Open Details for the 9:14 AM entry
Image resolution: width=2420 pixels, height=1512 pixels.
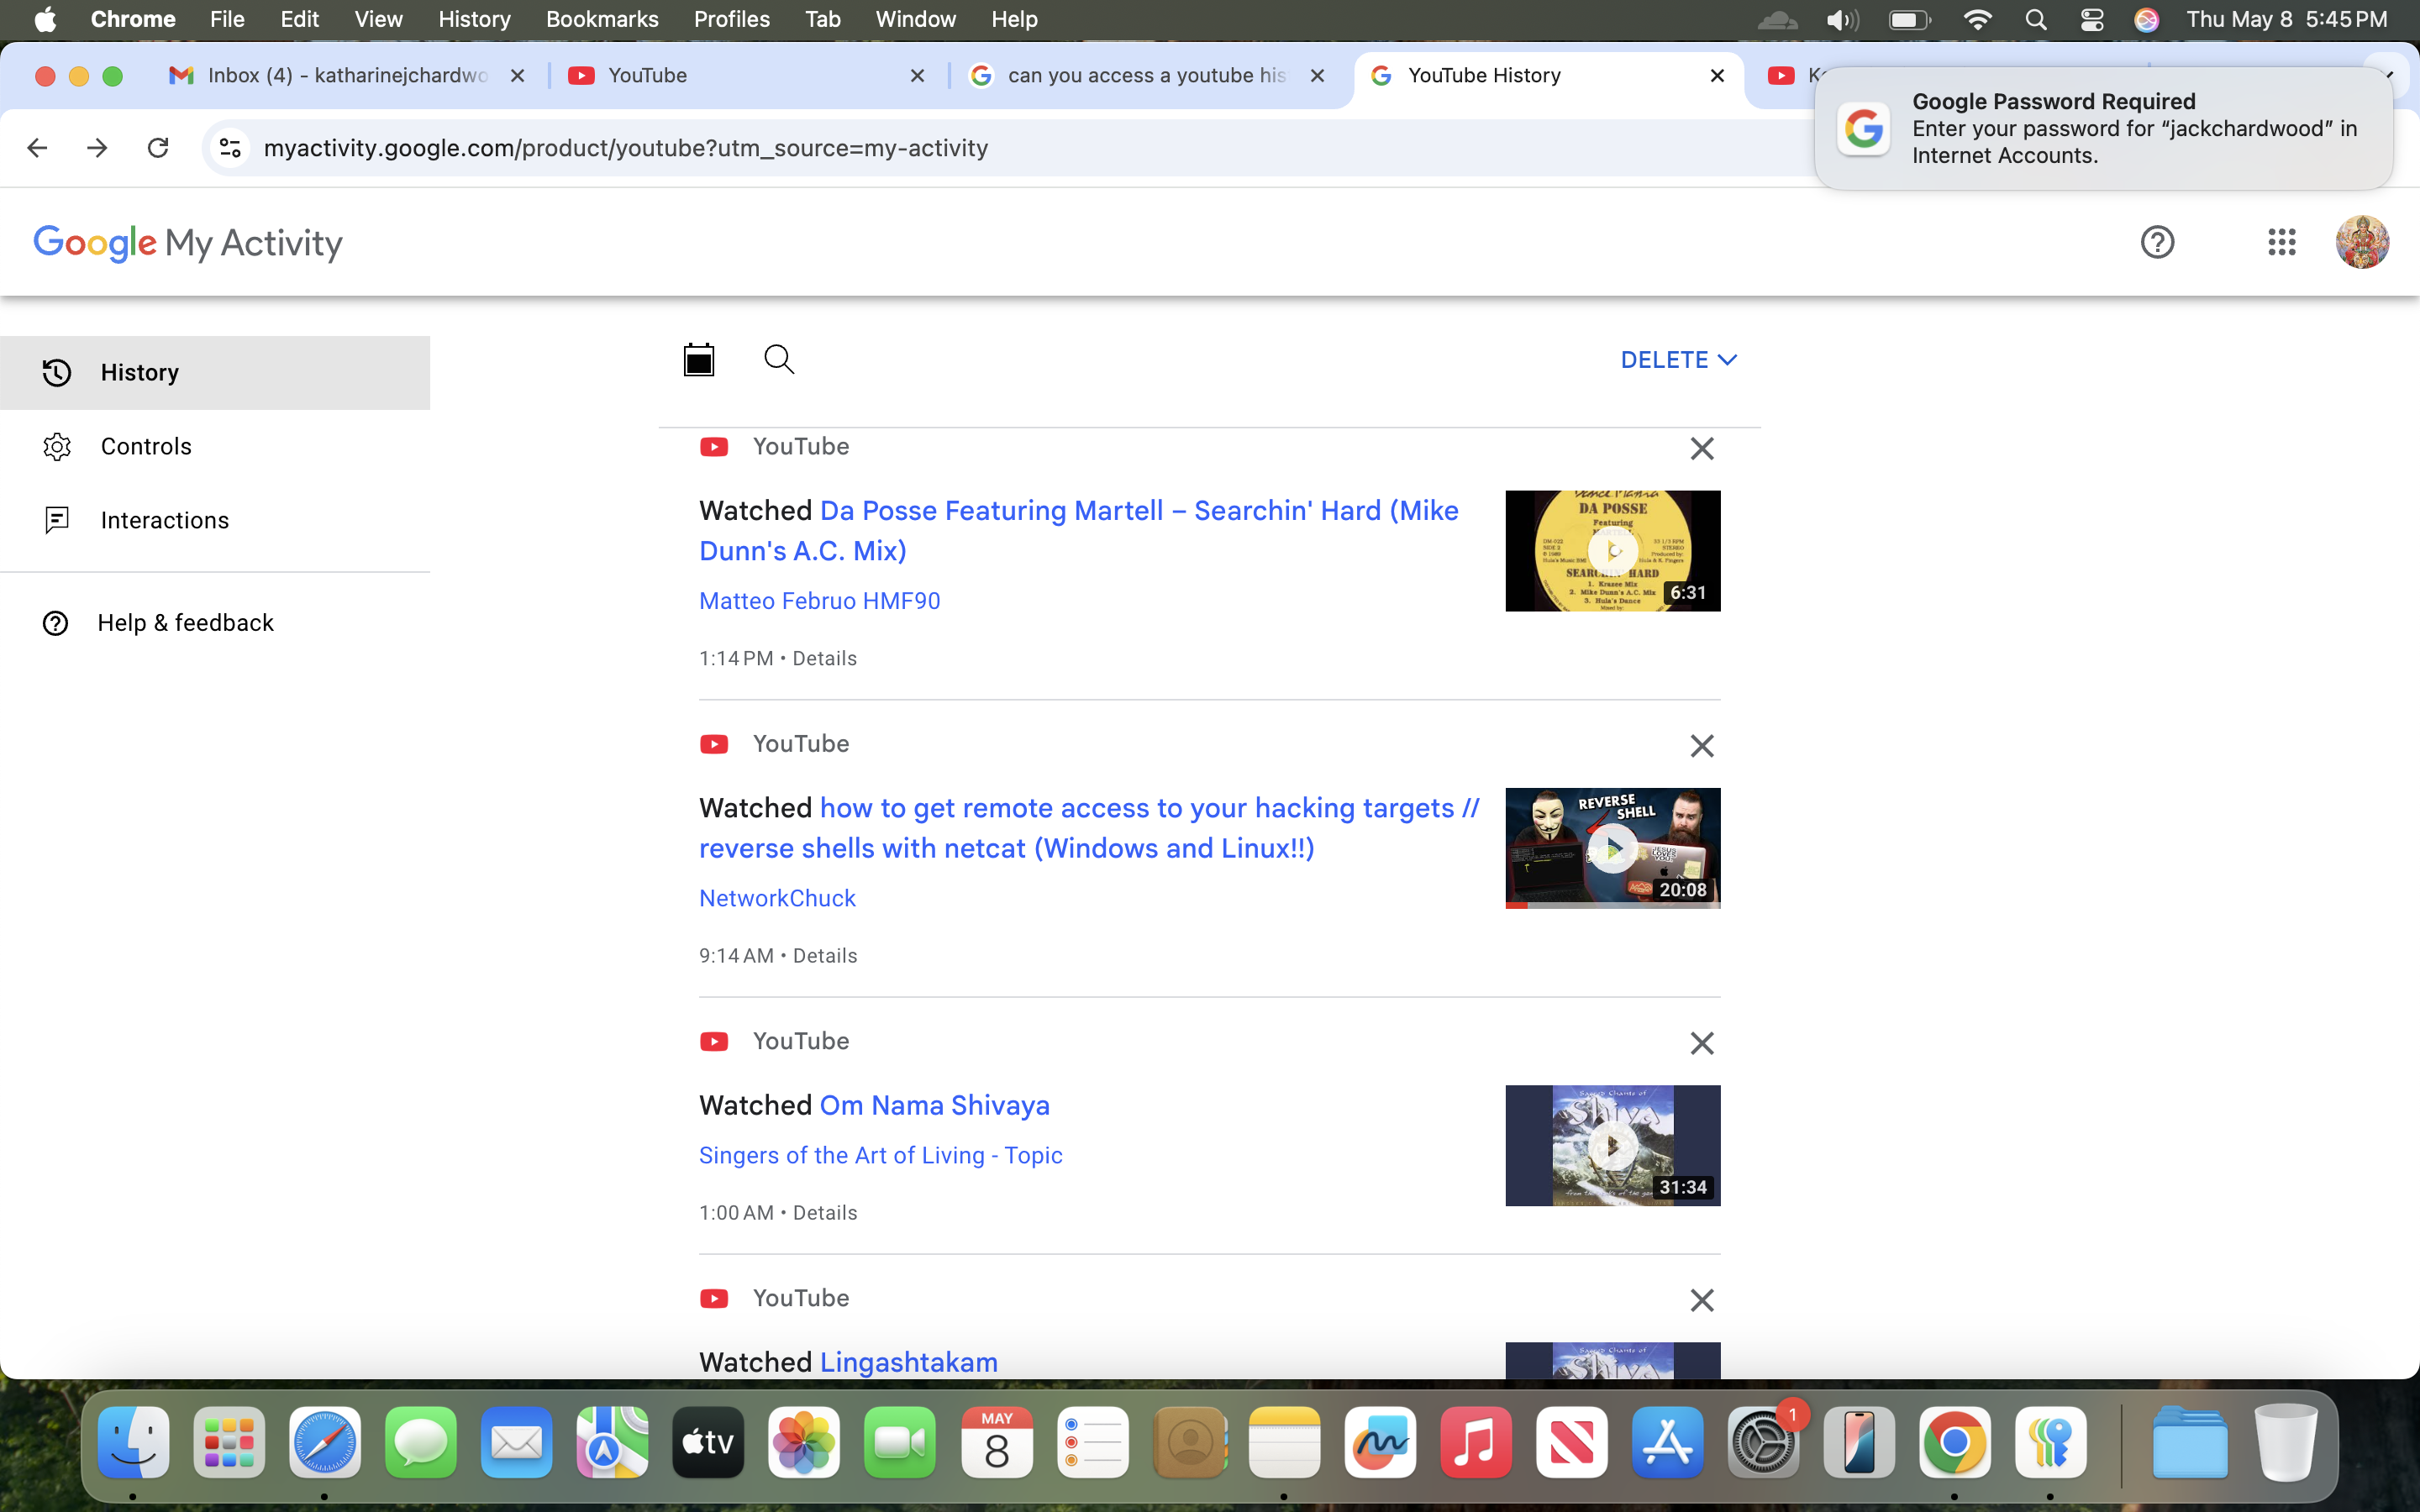[824, 956]
